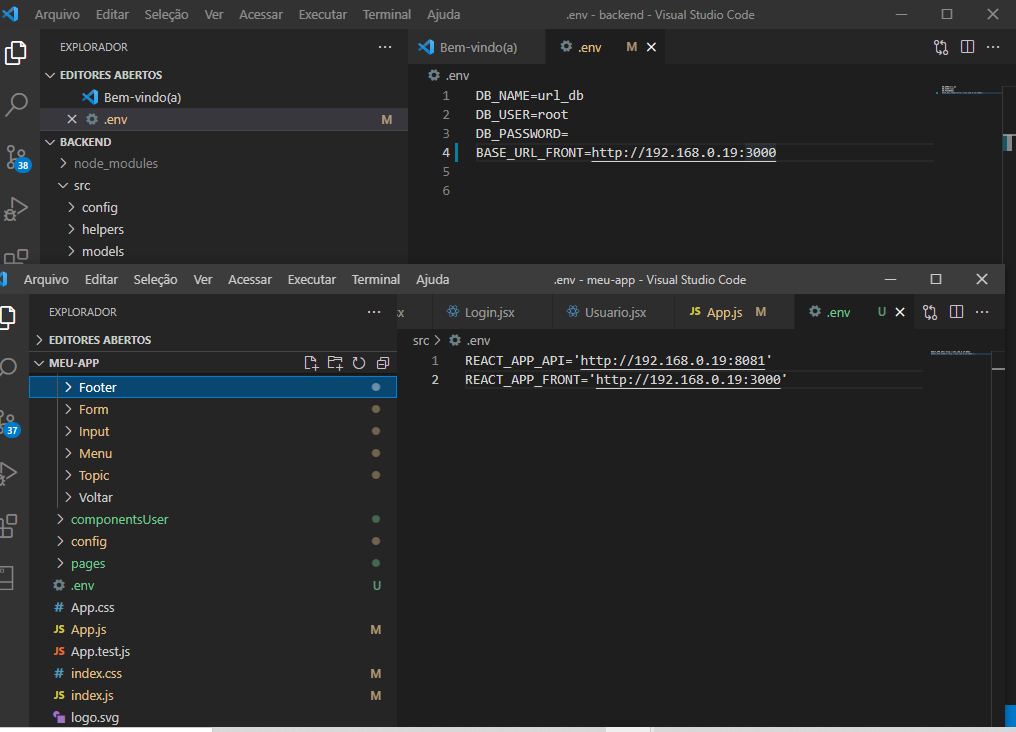This screenshot has height=732, width=1016.
Task: Collapse all folders in the MEU-APP explorer
Action: (x=383, y=363)
